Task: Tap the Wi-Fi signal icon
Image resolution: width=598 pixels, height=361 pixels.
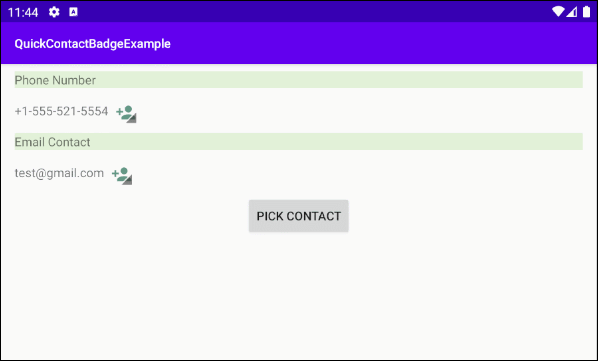Action: [558, 12]
